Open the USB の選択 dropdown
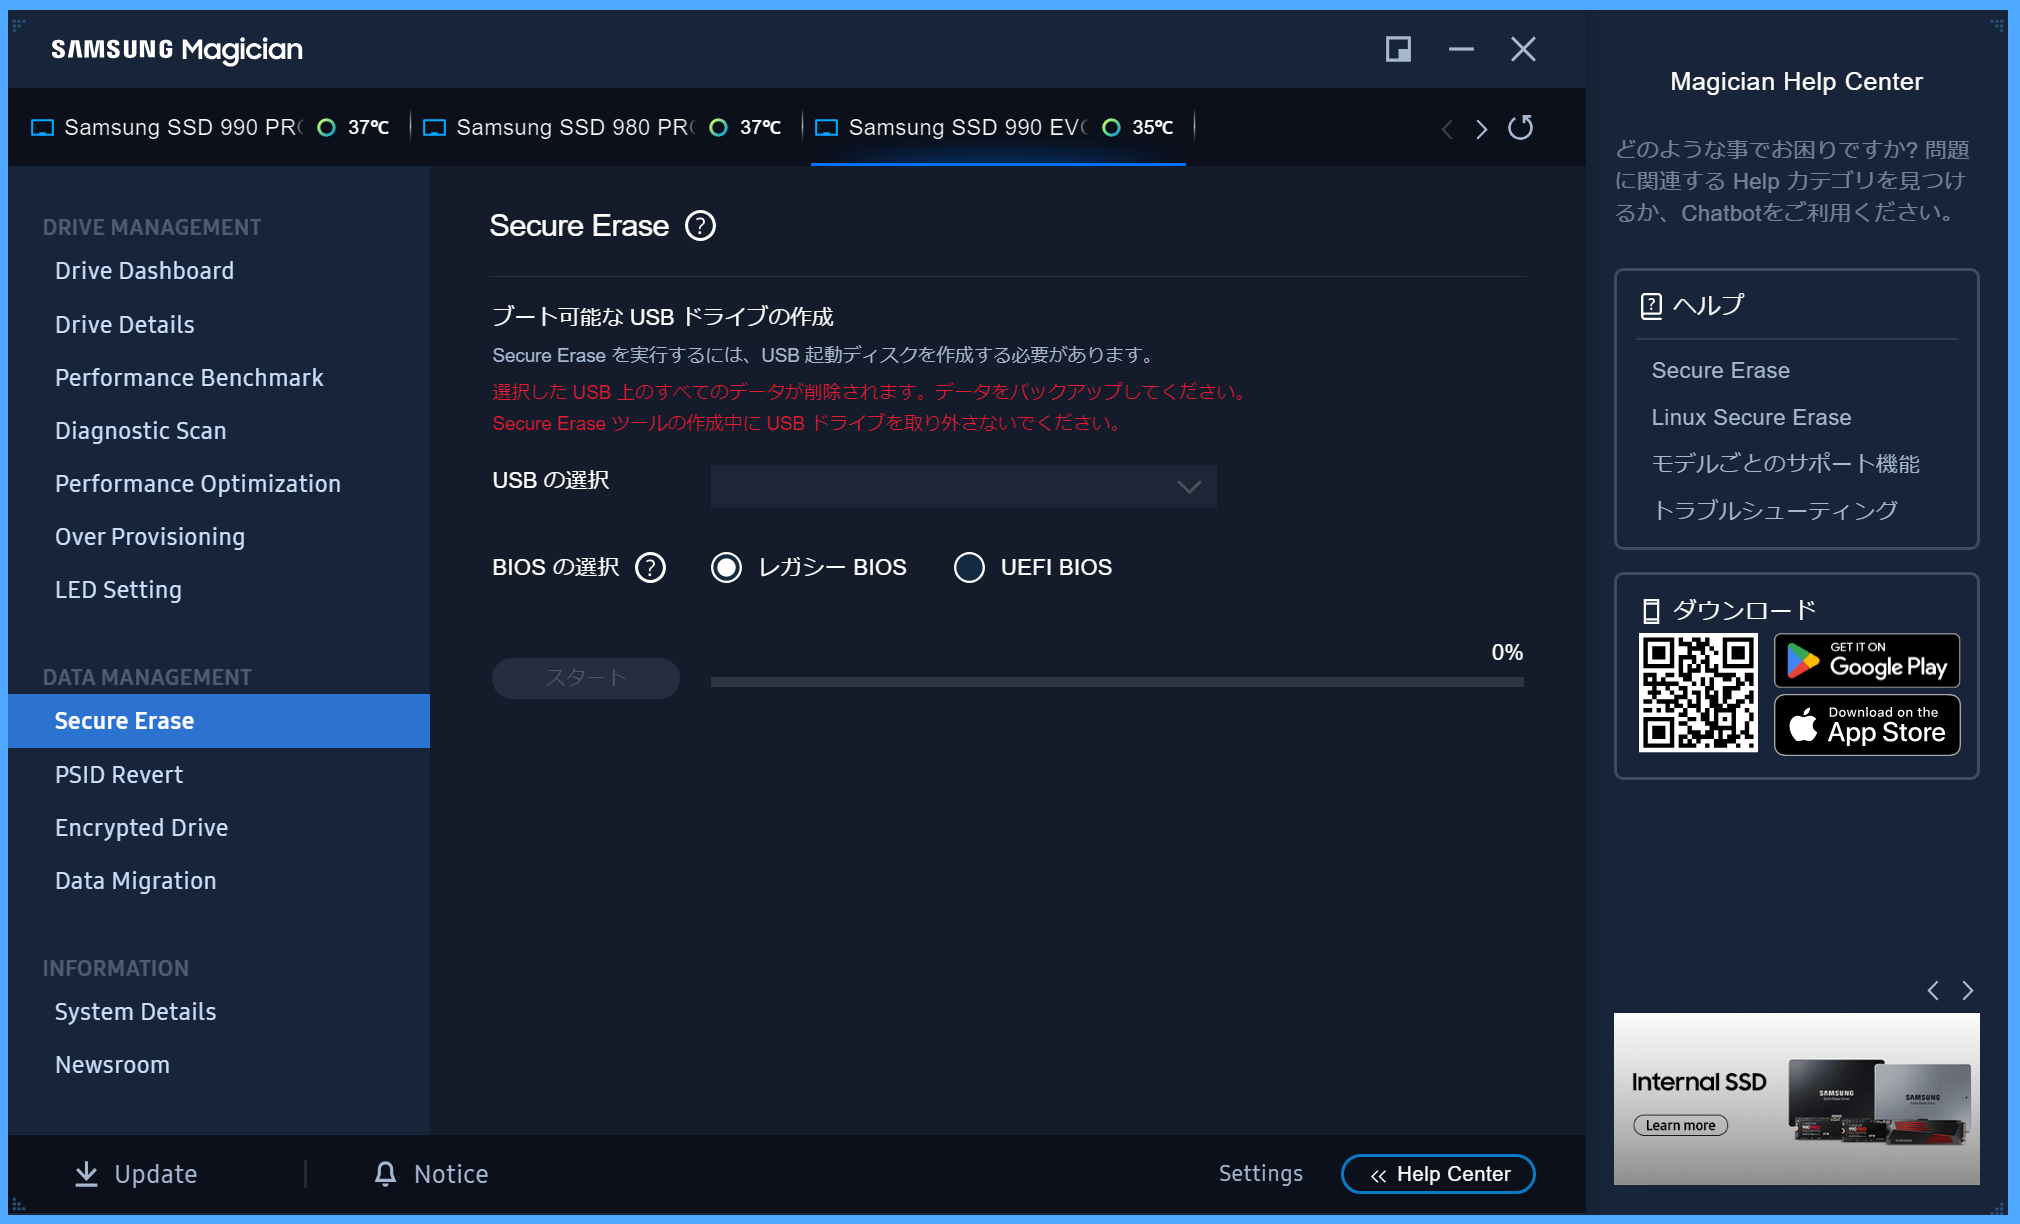The image size is (2020, 1224). click(963, 487)
